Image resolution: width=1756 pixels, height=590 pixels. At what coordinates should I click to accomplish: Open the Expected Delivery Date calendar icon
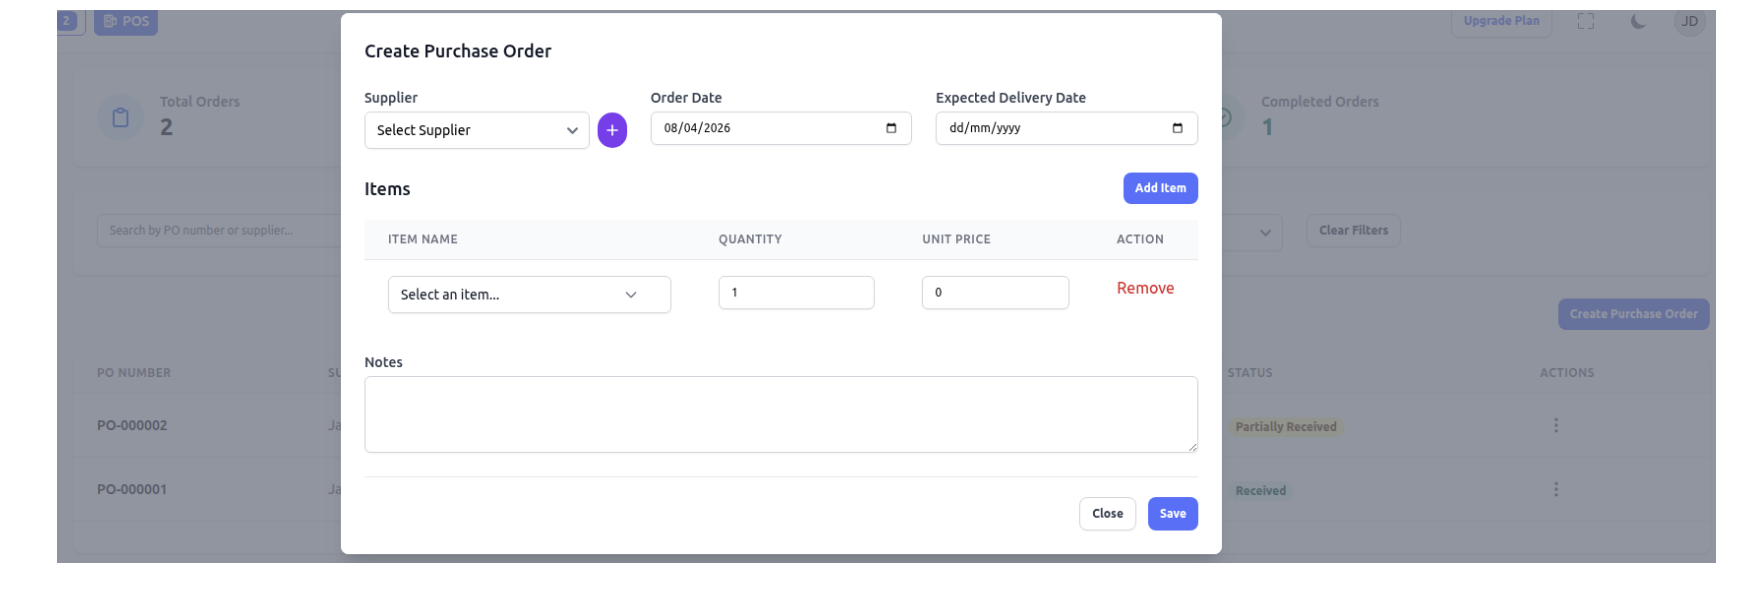point(1177,128)
